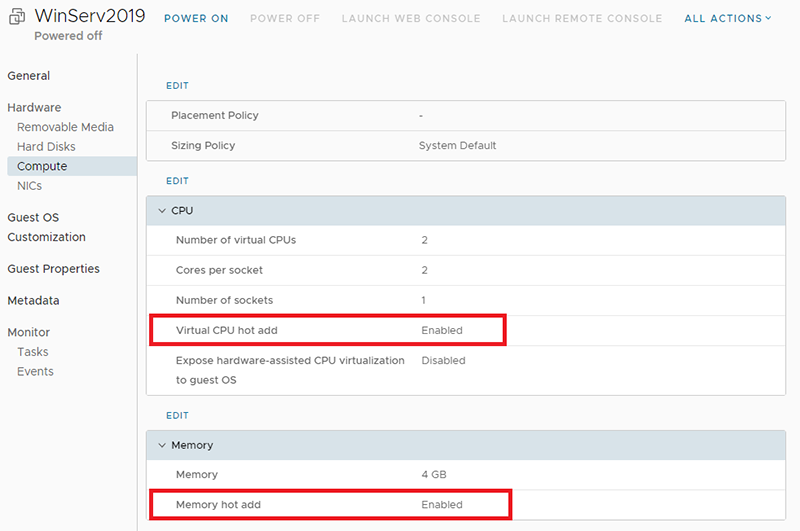Edit the Memory settings
The image size is (800, 531).
pos(177,416)
